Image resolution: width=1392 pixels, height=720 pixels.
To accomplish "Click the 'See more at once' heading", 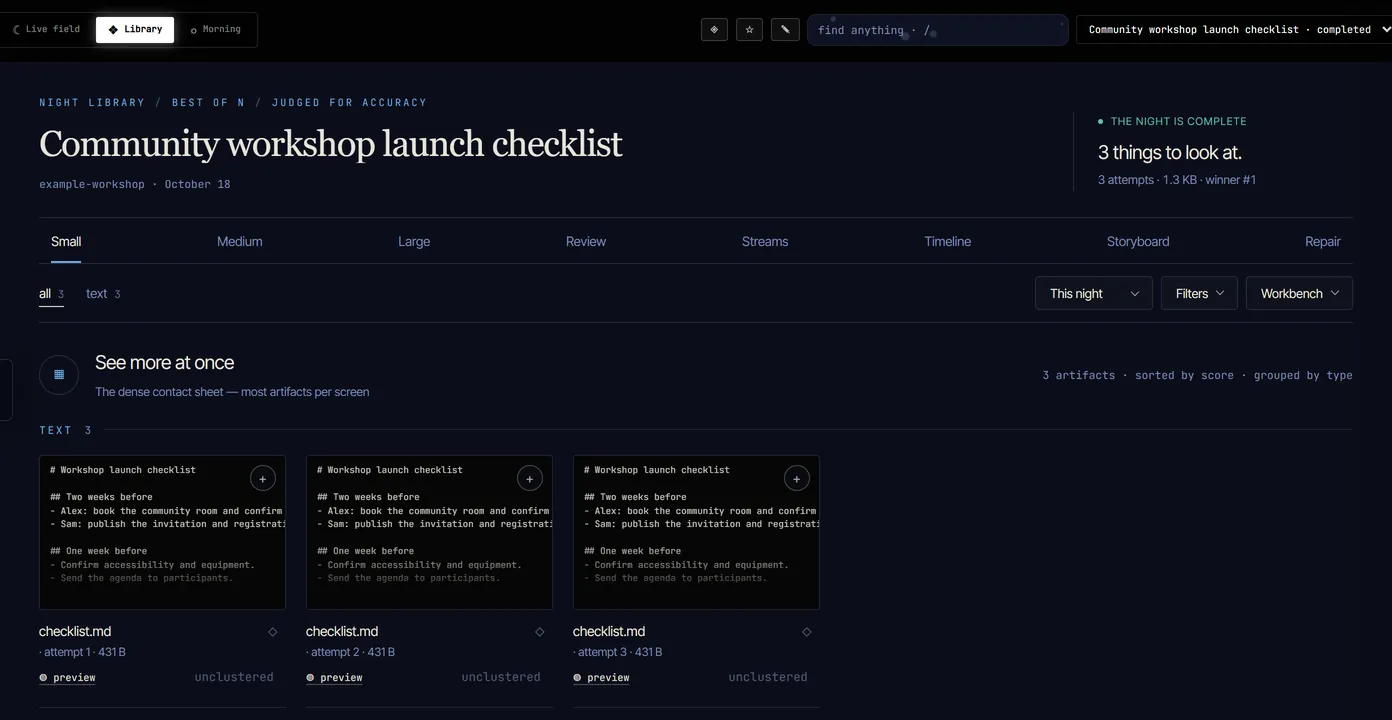I will 165,363.
